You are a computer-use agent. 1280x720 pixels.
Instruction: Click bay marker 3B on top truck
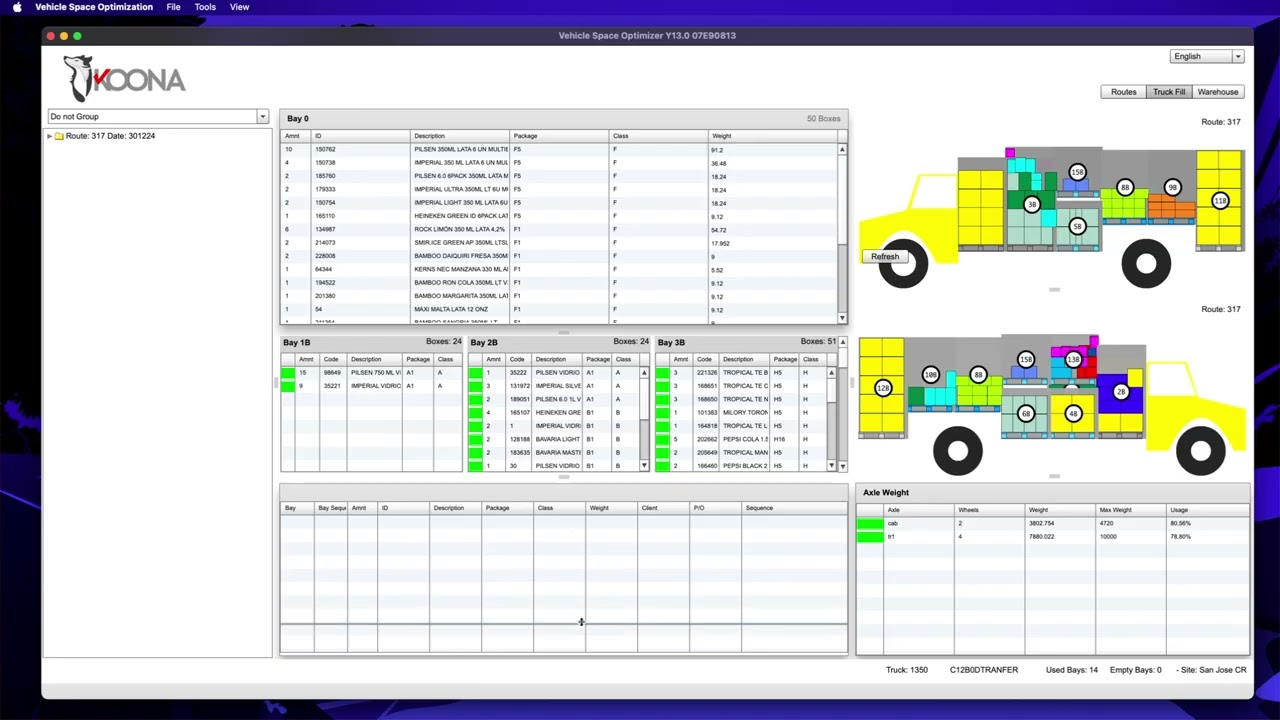pos(1031,204)
